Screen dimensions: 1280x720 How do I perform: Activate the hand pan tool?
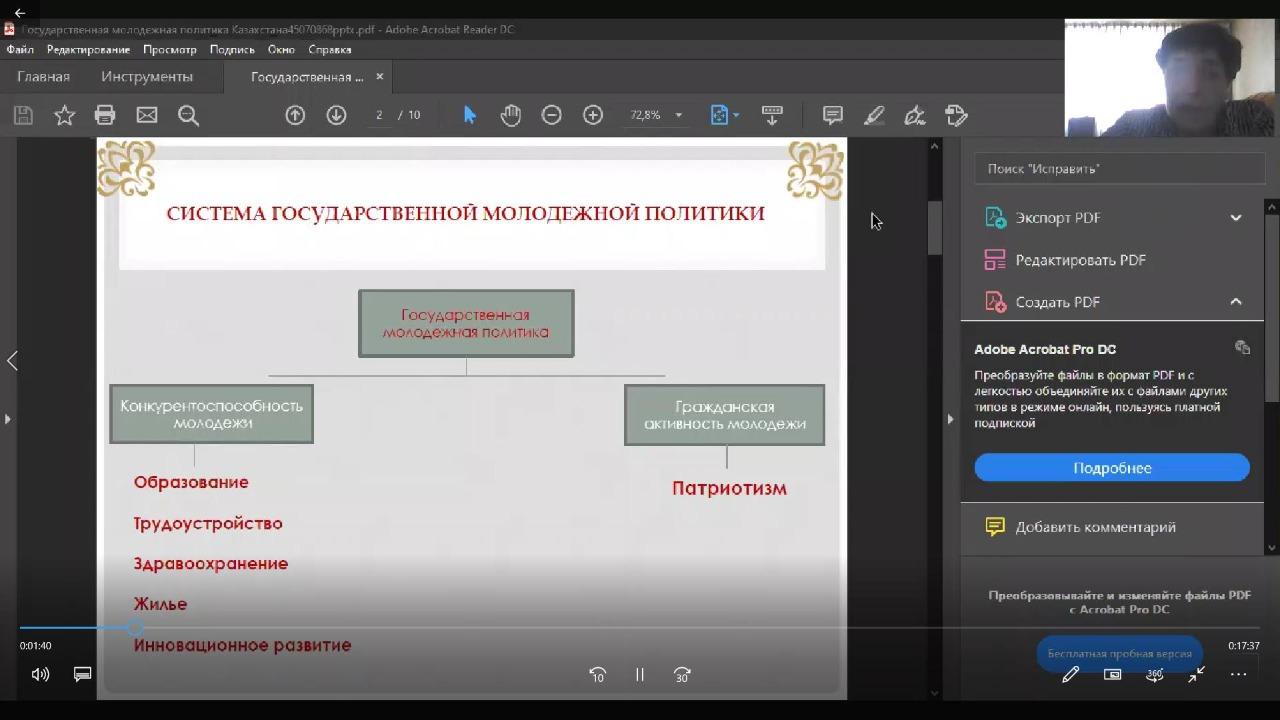(511, 115)
